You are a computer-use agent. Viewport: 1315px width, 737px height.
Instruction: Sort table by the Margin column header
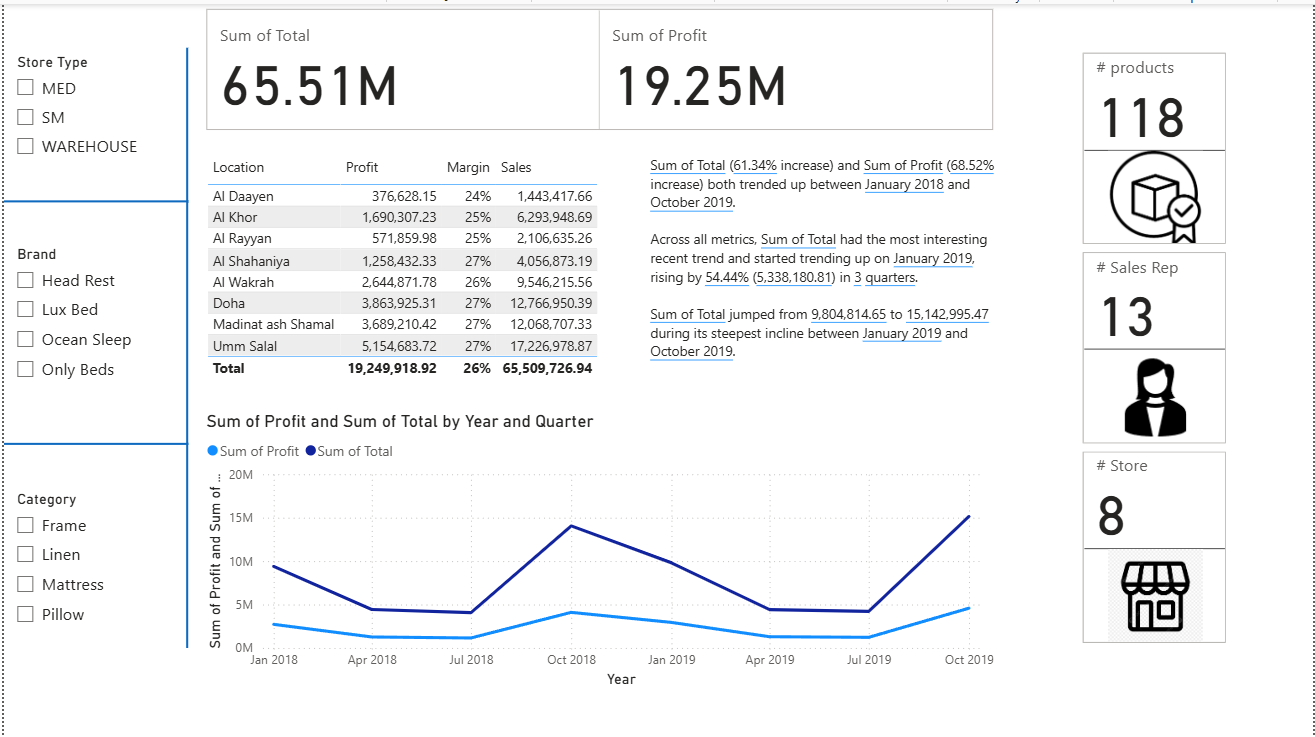468,167
